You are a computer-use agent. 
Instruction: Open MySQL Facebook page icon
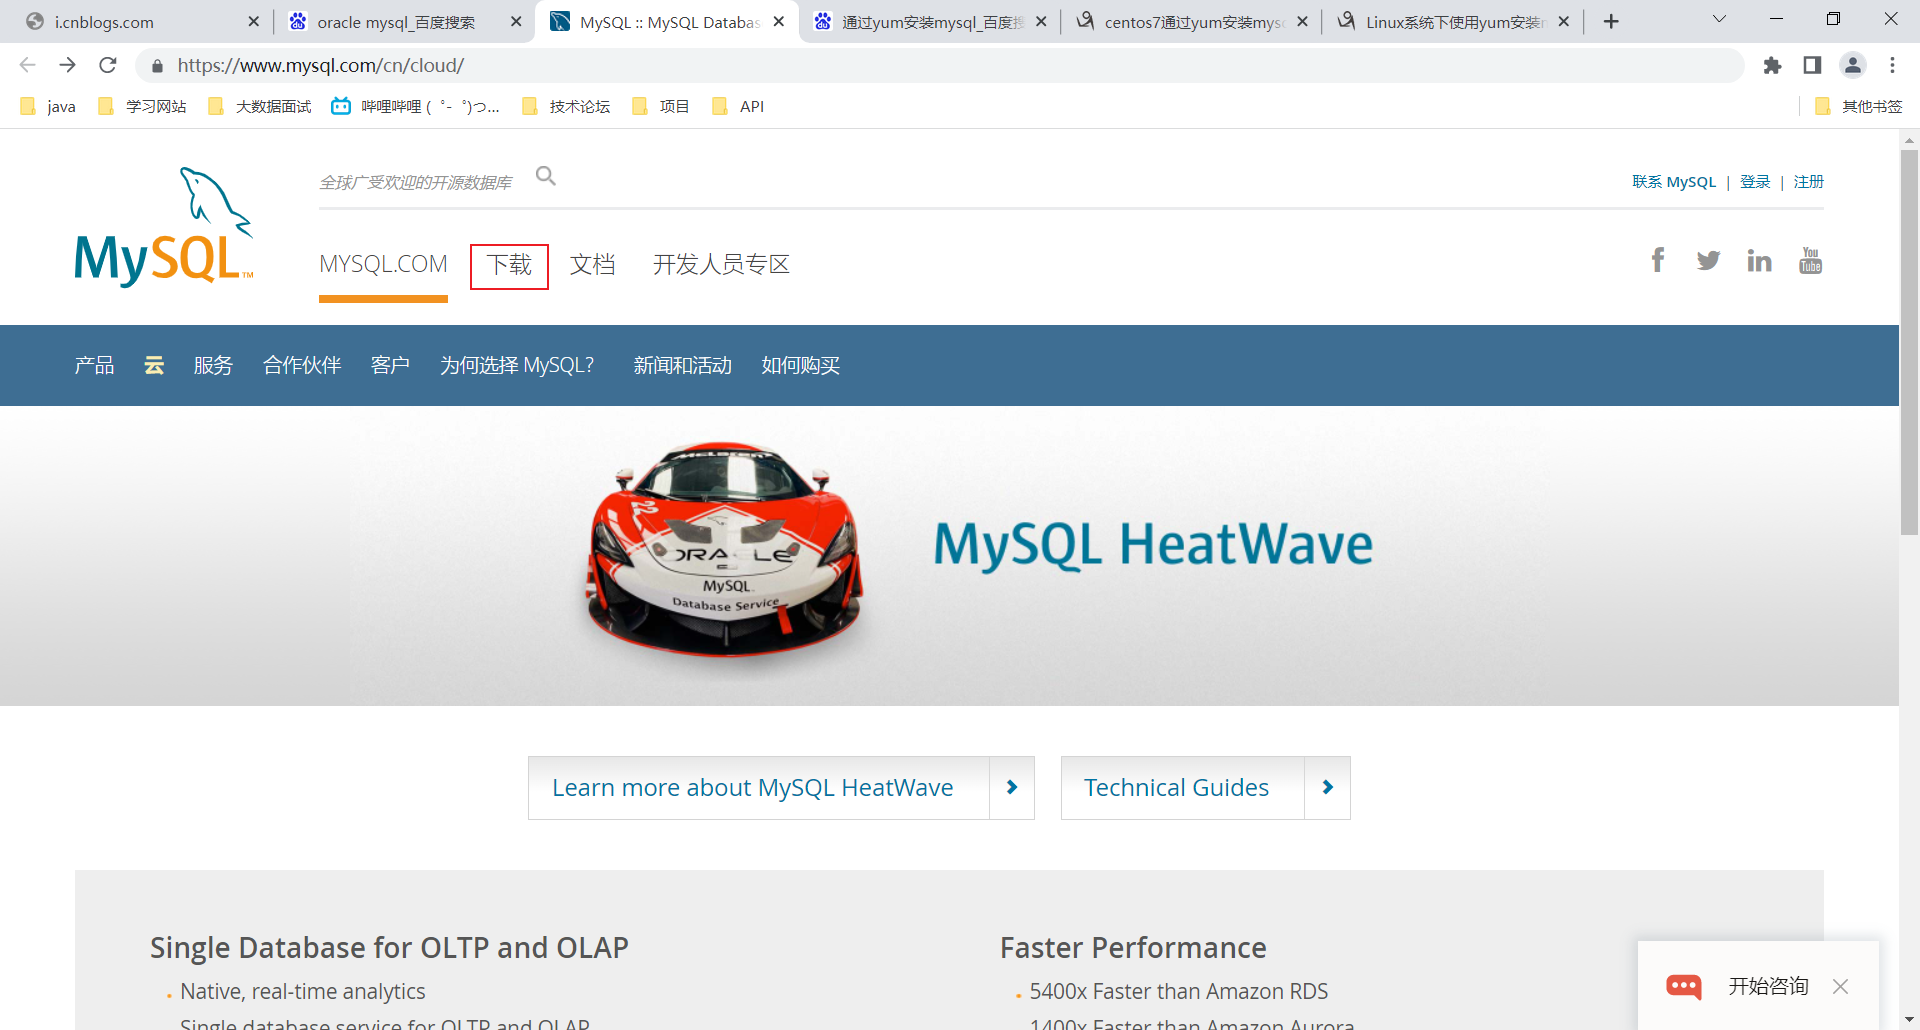[x=1658, y=261]
